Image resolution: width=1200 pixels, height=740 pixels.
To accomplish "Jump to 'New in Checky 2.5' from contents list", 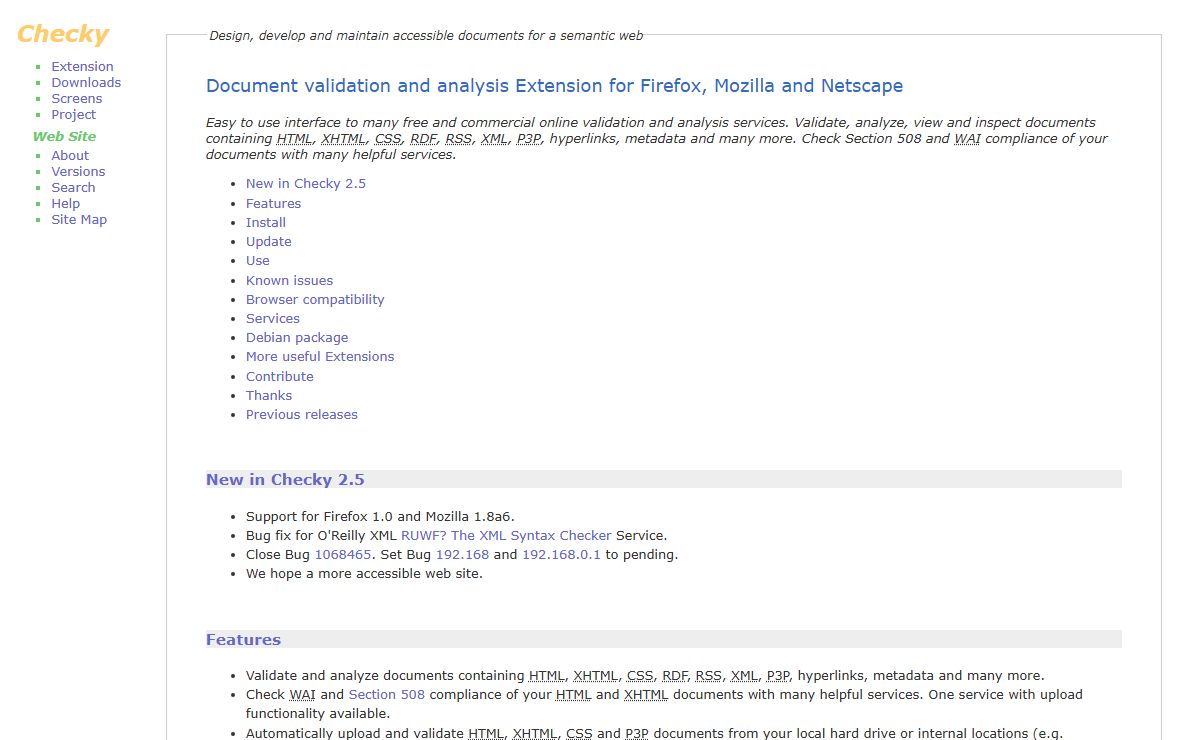I will 306,184.
